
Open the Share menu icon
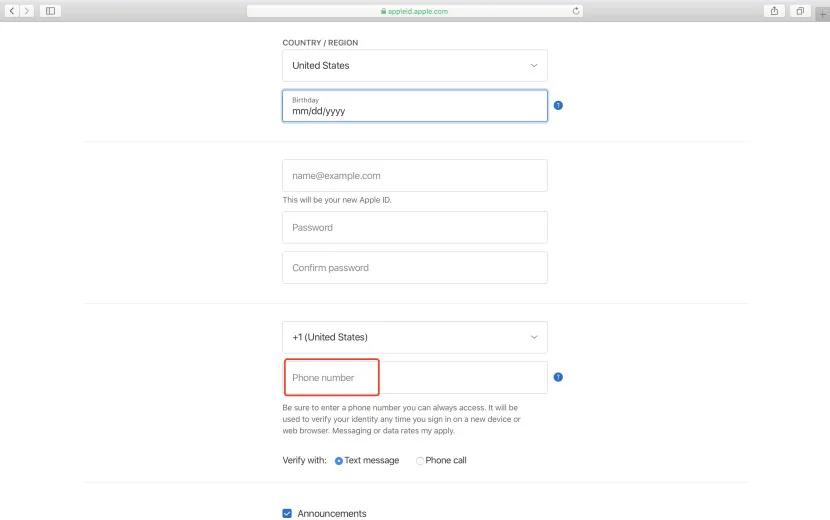click(775, 11)
